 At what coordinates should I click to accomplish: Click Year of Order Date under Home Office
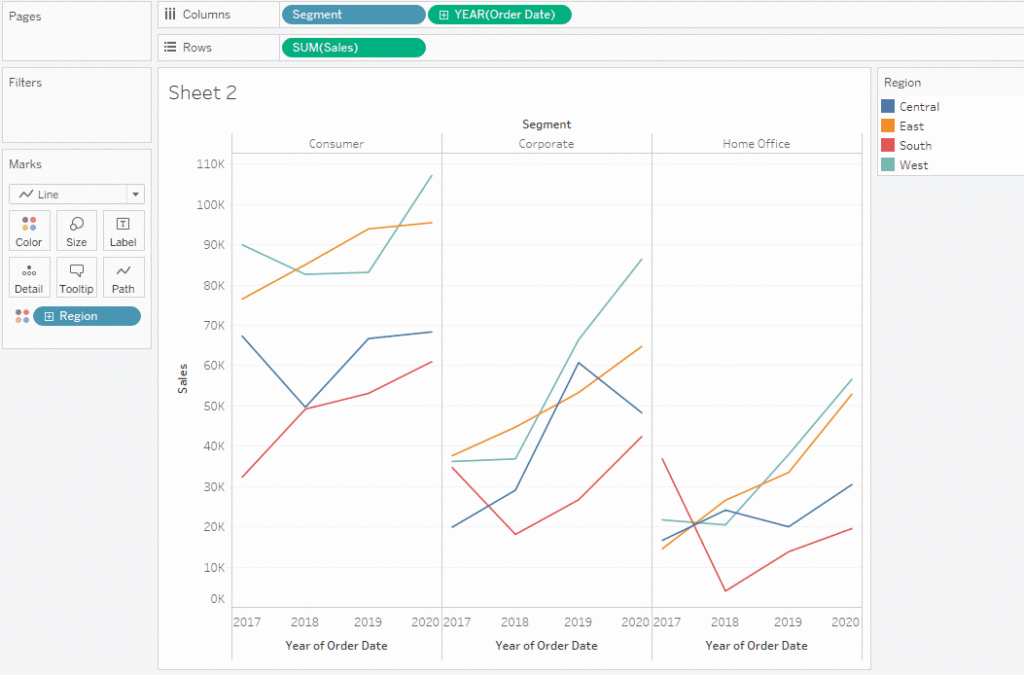pyautogui.click(x=756, y=646)
